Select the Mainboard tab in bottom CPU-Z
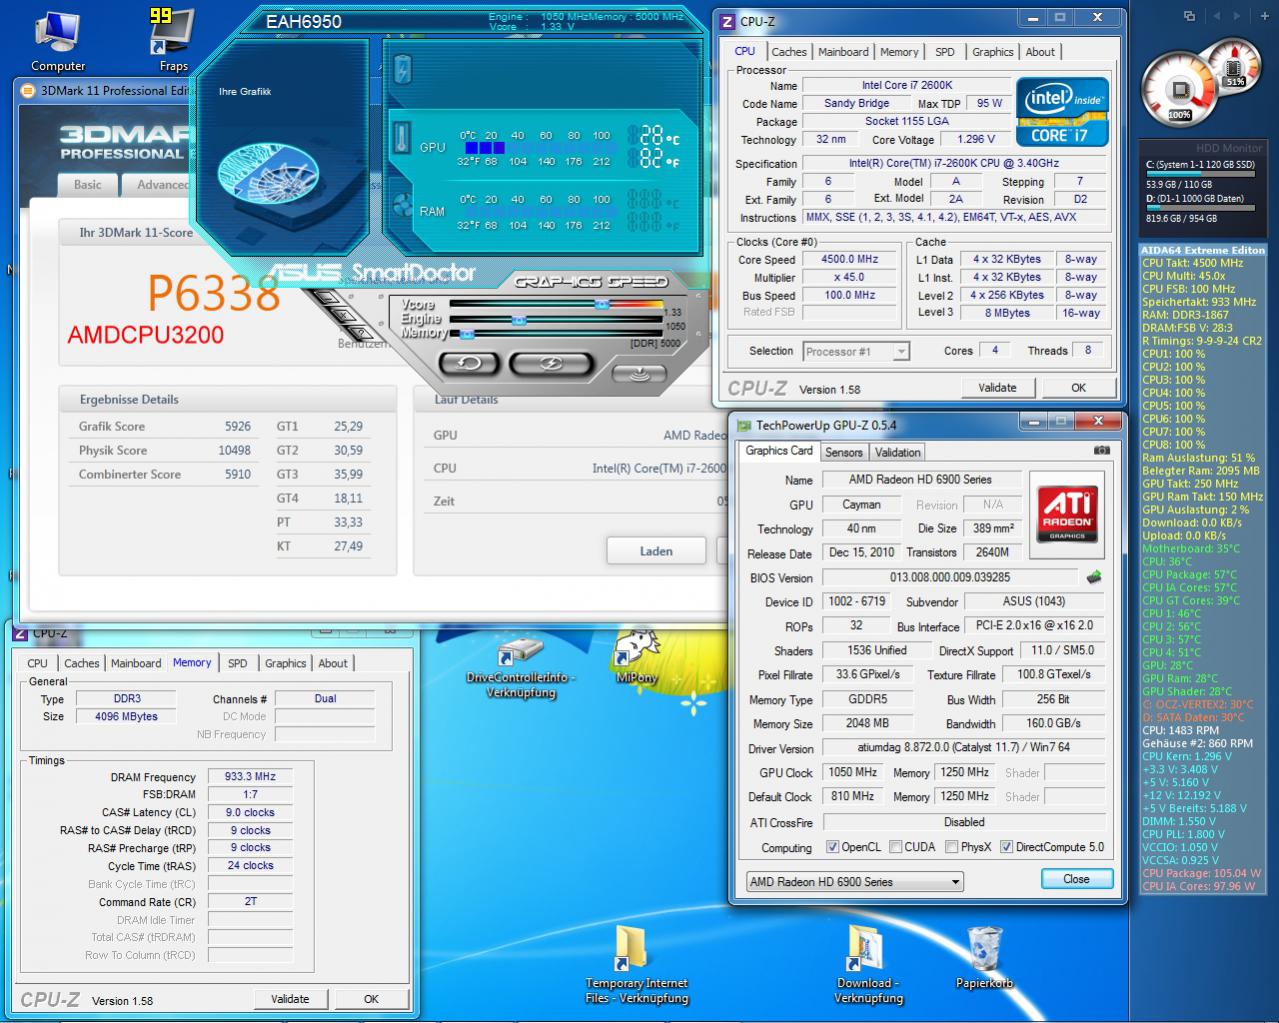The width and height of the screenshot is (1279, 1023). click(x=136, y=663)
